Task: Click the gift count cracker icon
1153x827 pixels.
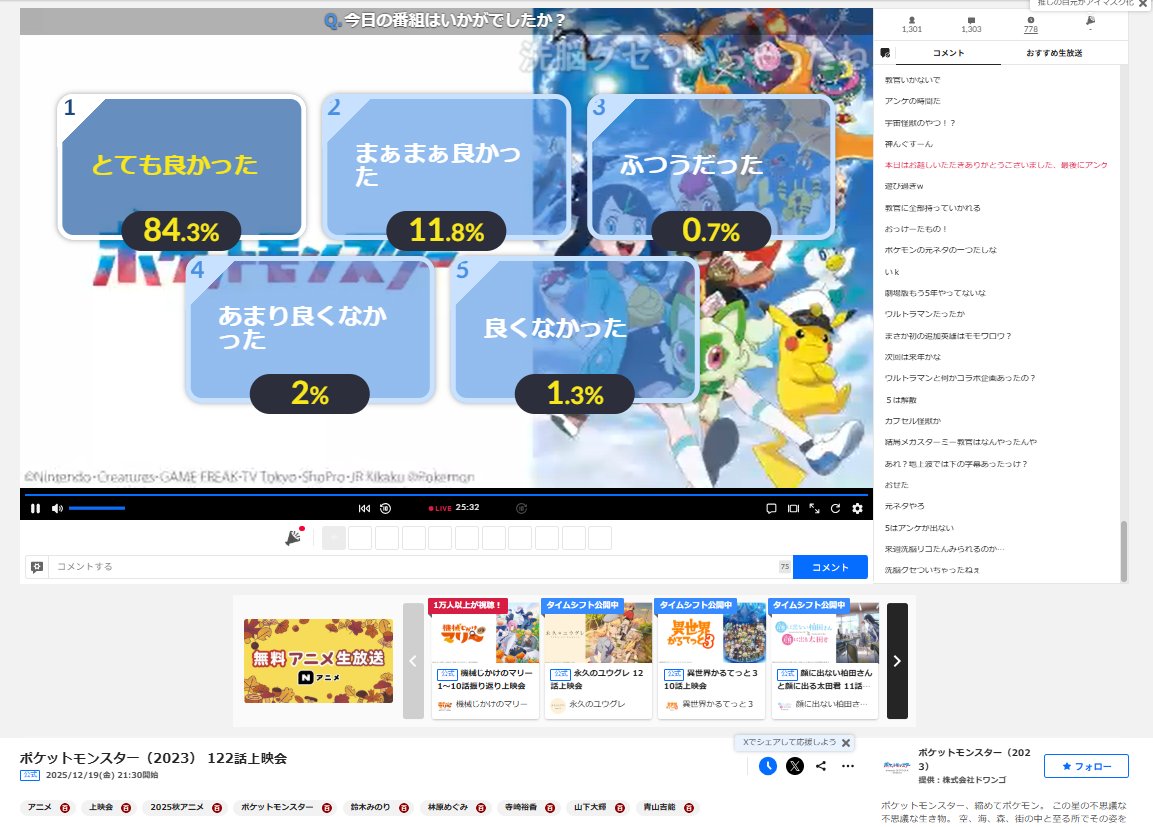Action: (1090, 21)
